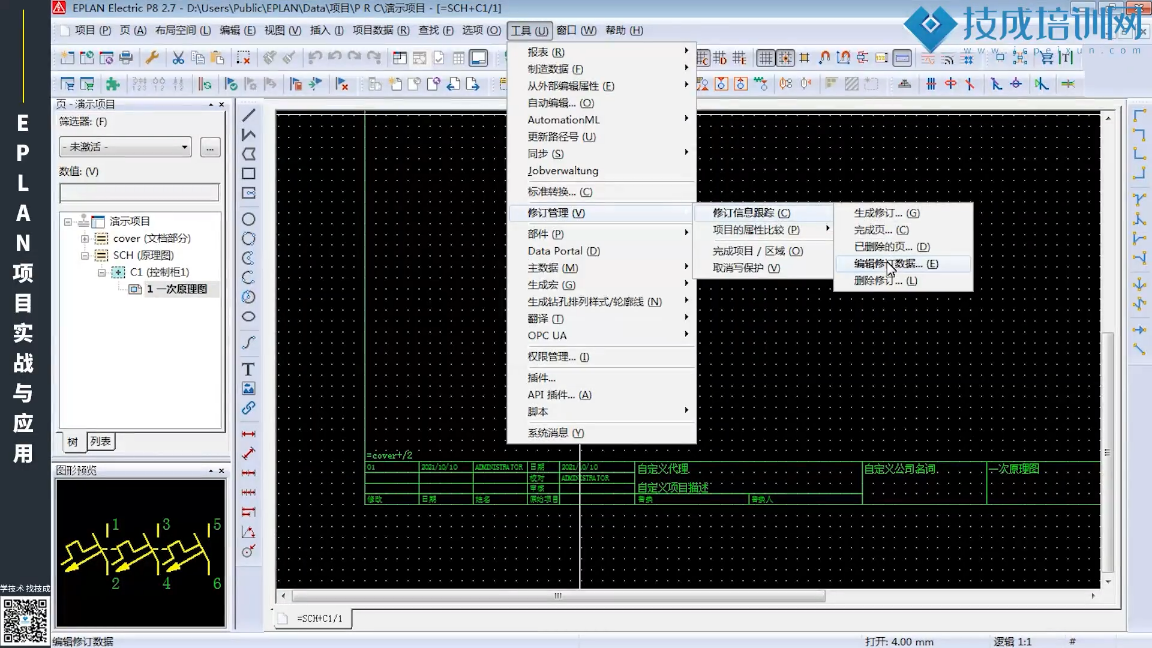The image size is (1152, 648).
Task: Click the delete selection area icon
Action: pyautogui.click(x=243, y=57)
